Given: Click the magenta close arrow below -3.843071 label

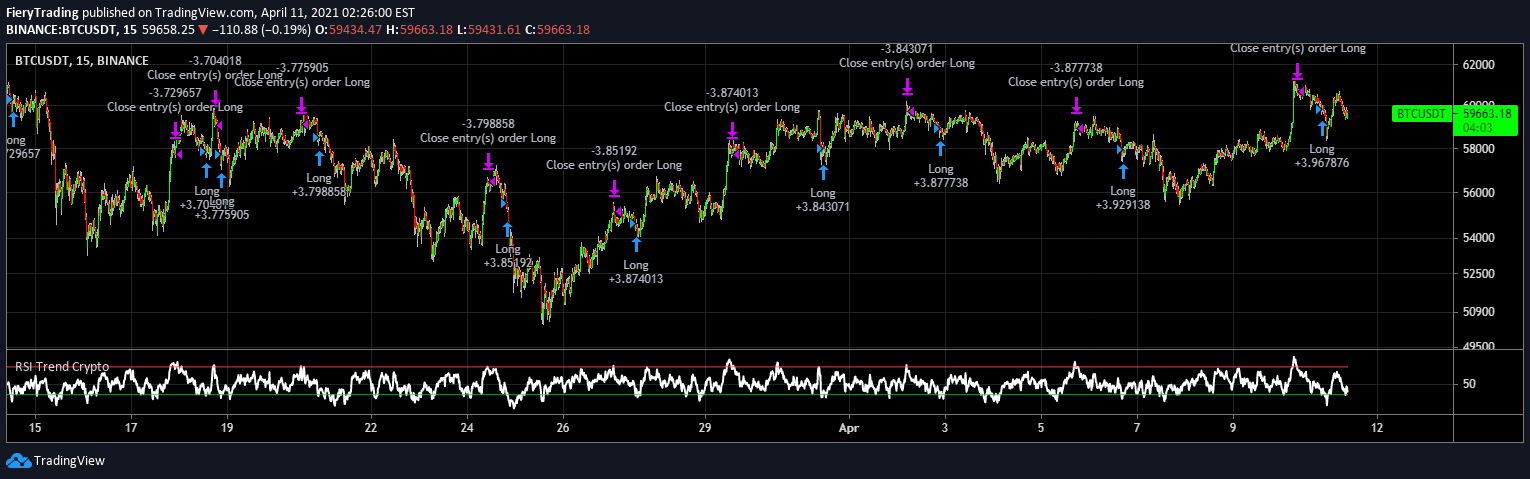Looking at the screenshot, I should pyautogui.click(x=907, y=86).
